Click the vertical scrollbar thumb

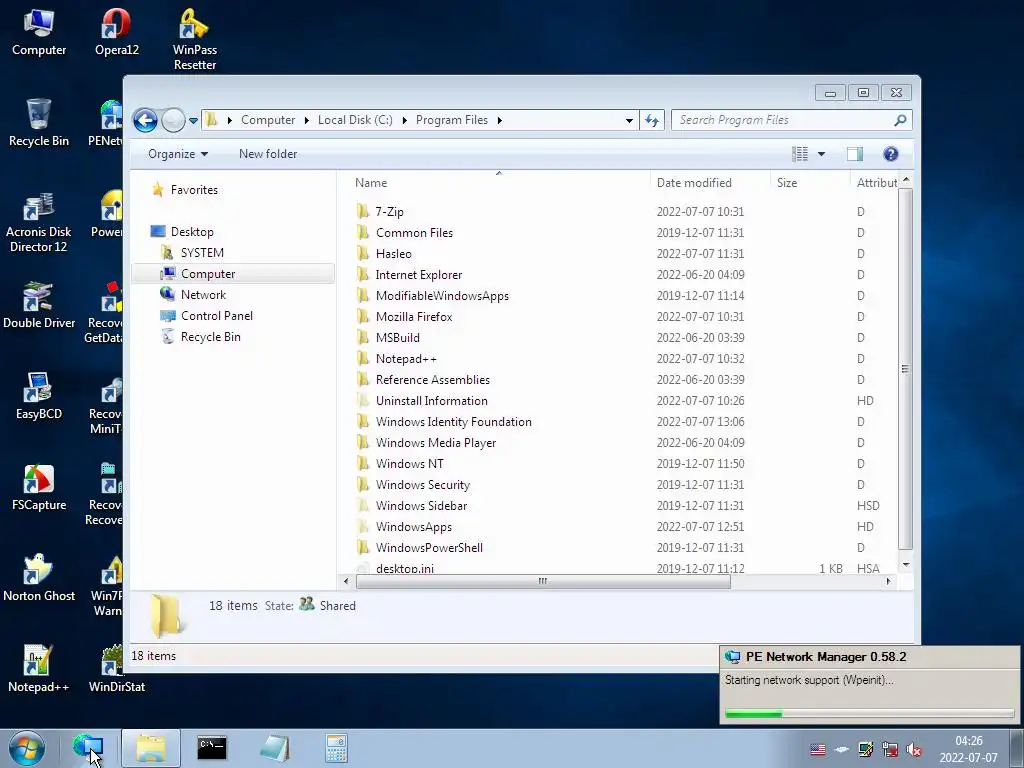905,369
